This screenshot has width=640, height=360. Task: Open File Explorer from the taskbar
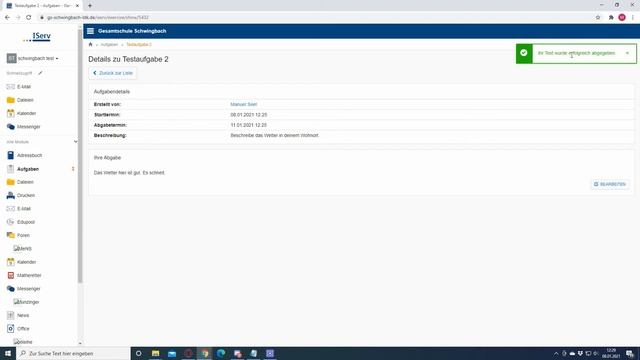pyautogui.click(x=156, y=353)
